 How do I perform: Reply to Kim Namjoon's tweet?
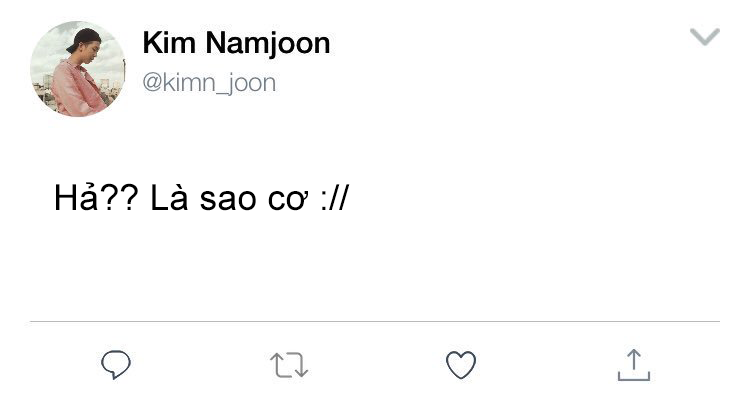(x=117, y=365)
